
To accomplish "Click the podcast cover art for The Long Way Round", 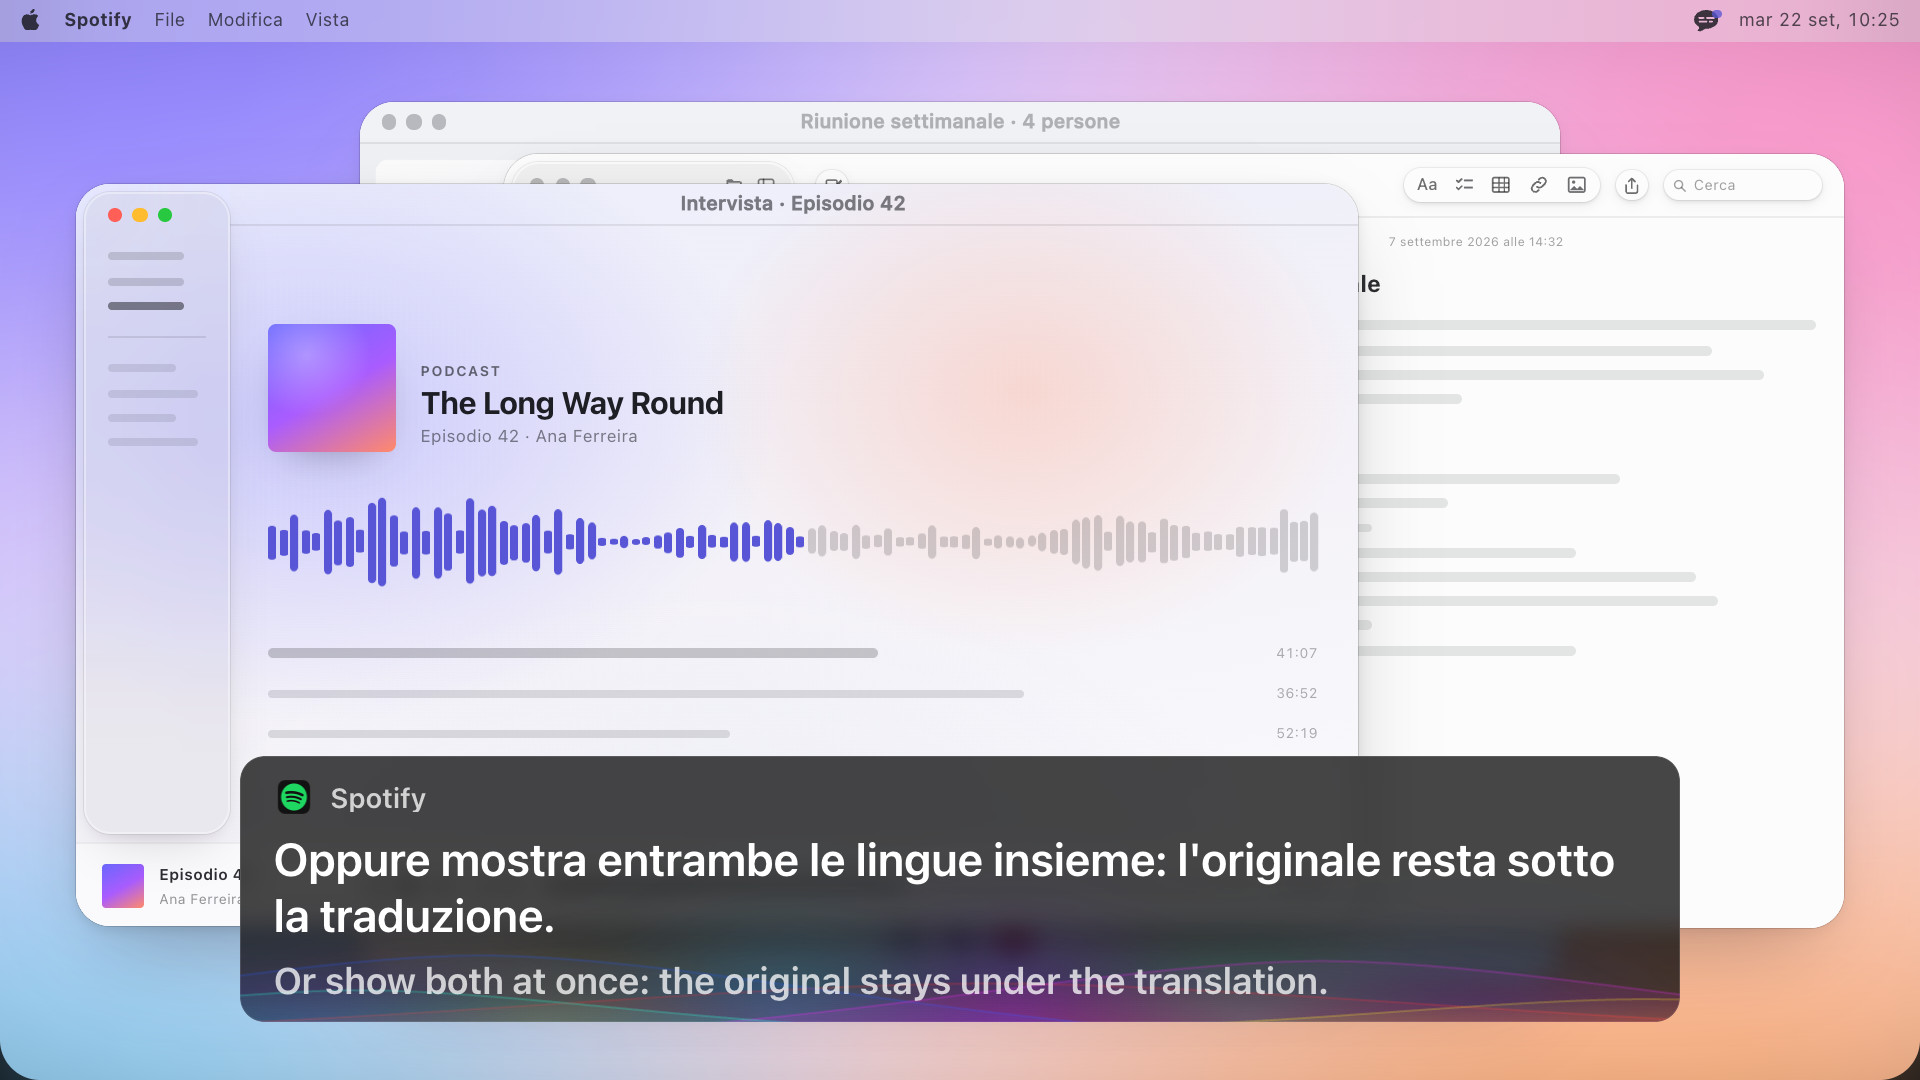I will point(332,388).
